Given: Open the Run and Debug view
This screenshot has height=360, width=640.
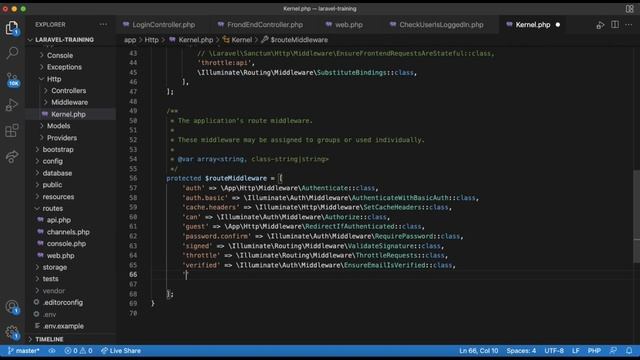Looking at the screenshot, I should coord(12,105).
